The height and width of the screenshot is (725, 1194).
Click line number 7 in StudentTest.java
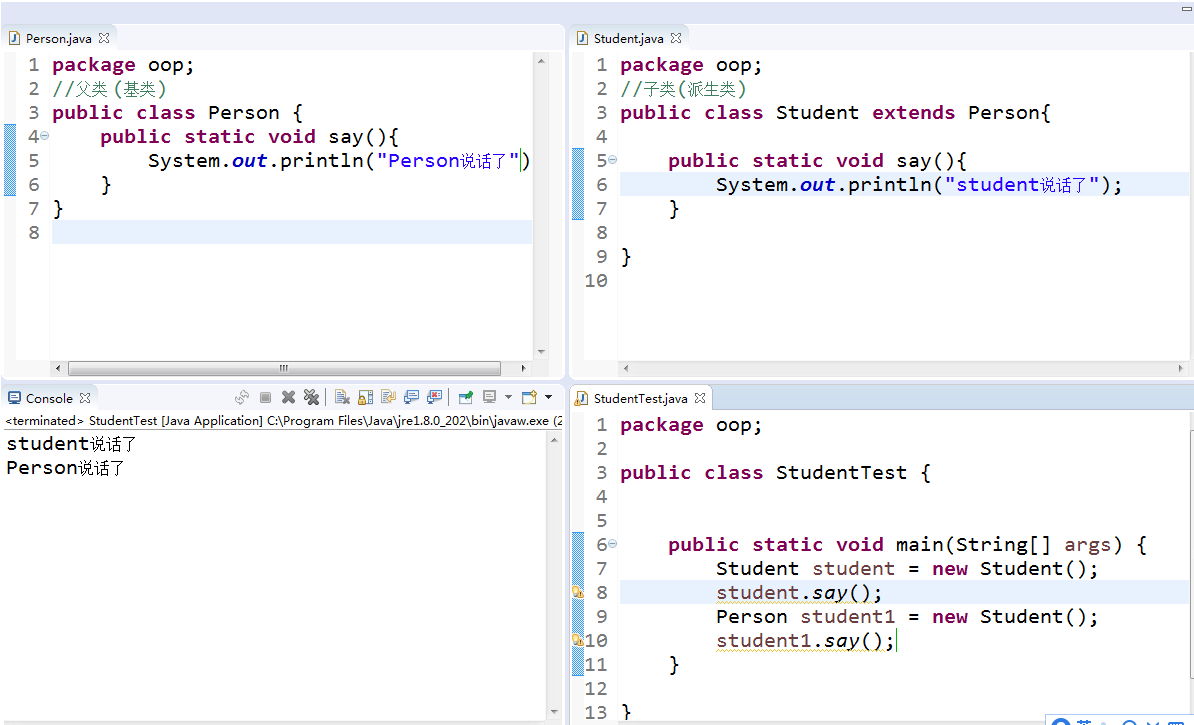point(602,568)
